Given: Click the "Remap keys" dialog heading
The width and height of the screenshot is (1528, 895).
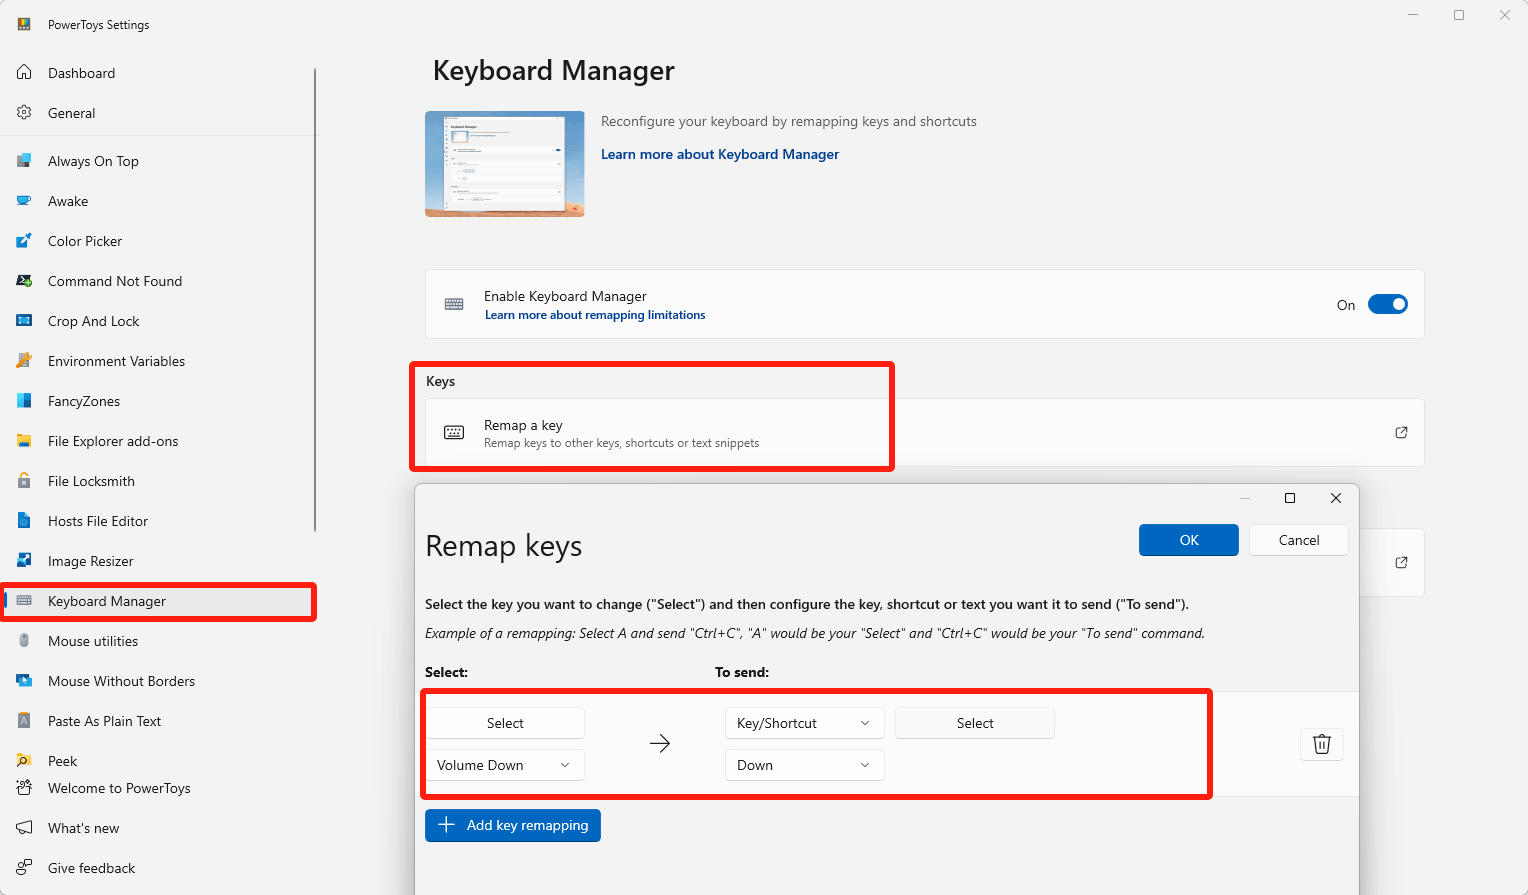Looking at the screenshot, I should click(x=504, y=546).
